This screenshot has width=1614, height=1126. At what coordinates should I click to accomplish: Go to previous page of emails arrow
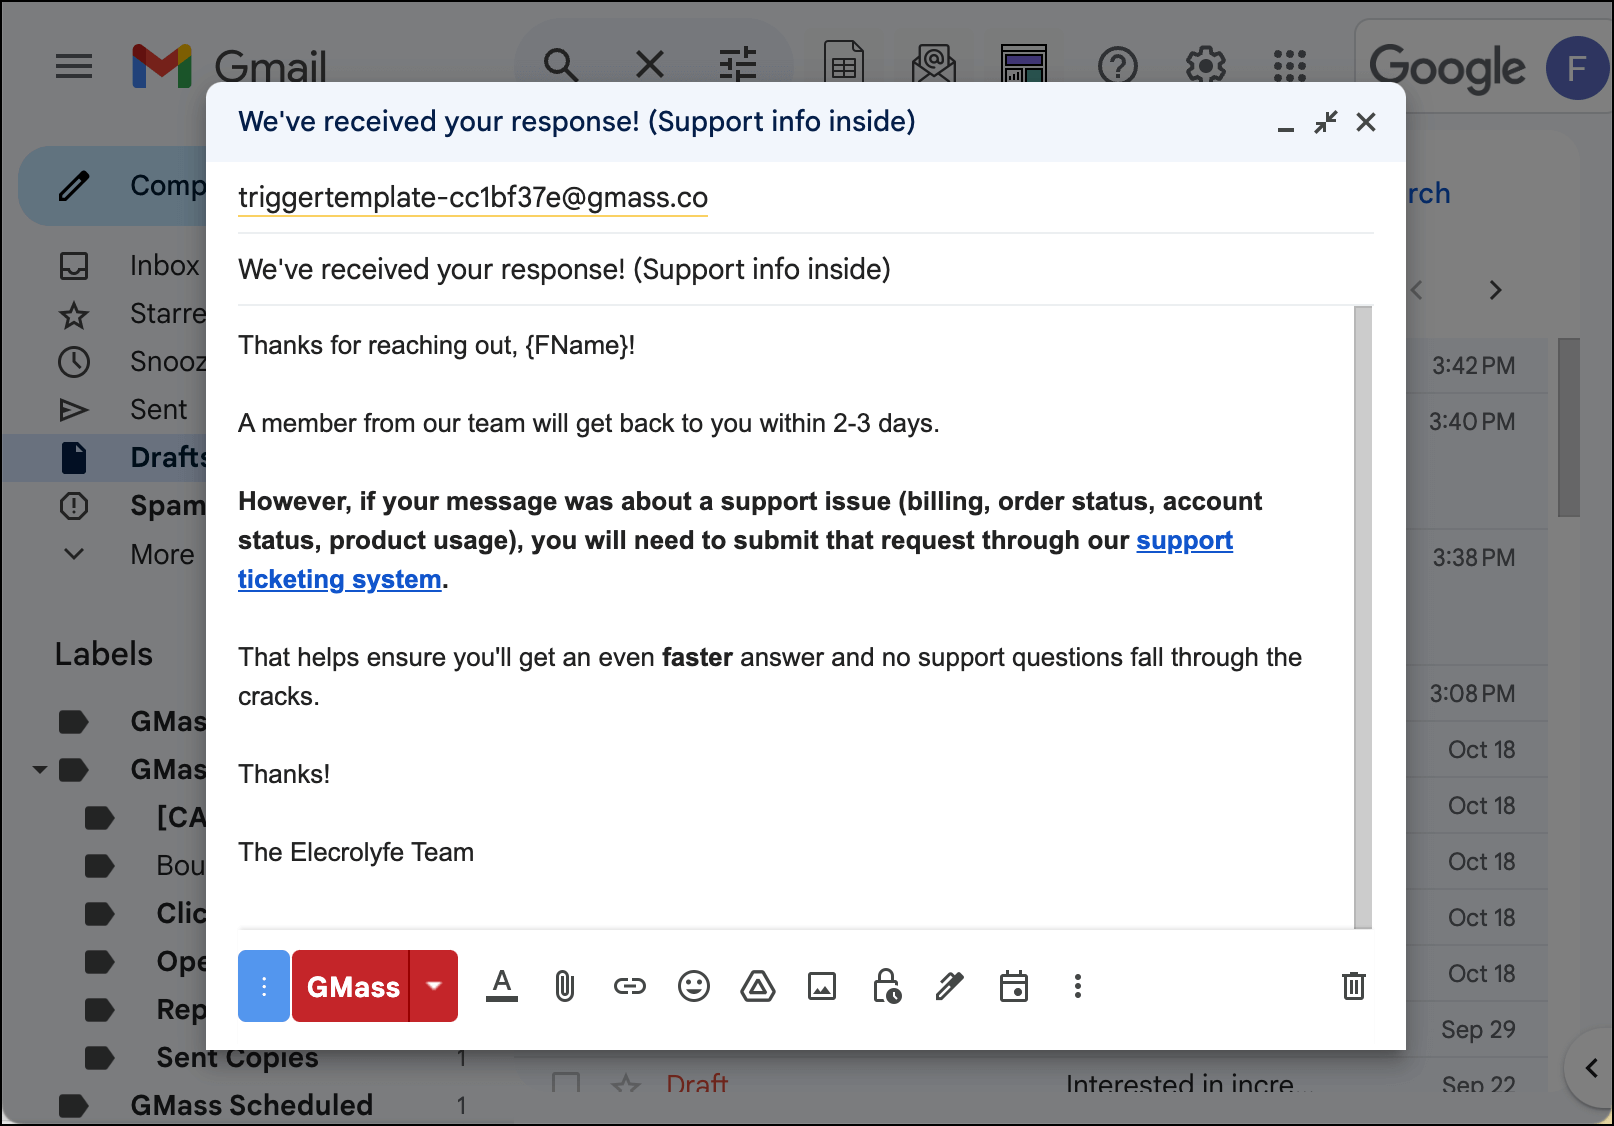[x=1416, y=290]
